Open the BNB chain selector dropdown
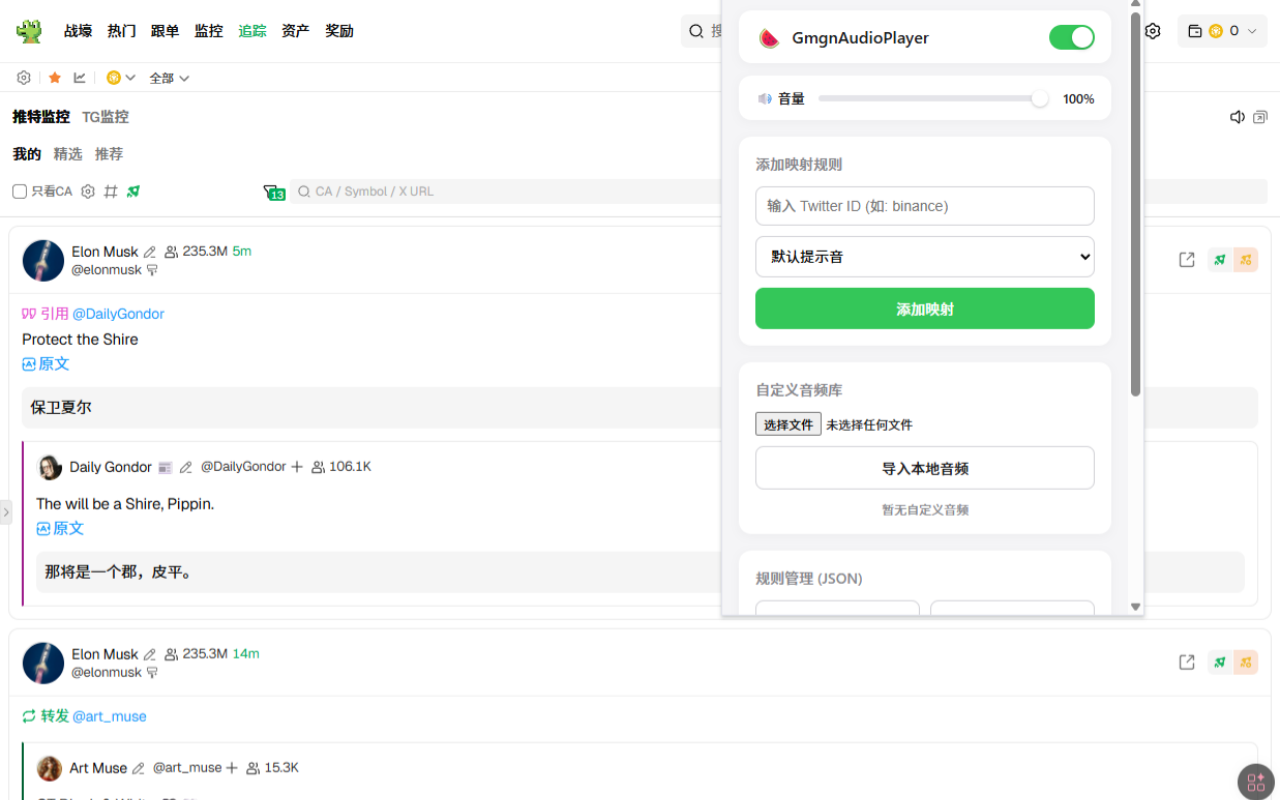This screenshot has width=1280, height=800. (121, 78)
